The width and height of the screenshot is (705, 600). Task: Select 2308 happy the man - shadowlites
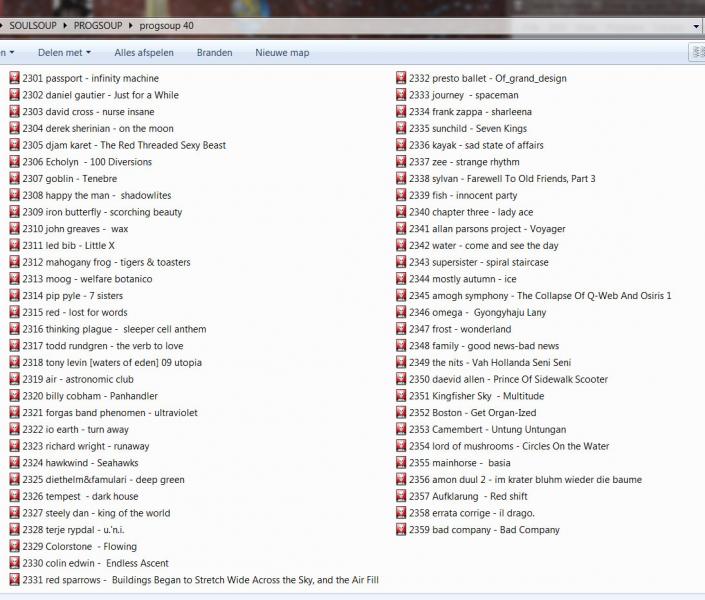tap(90, 195)
